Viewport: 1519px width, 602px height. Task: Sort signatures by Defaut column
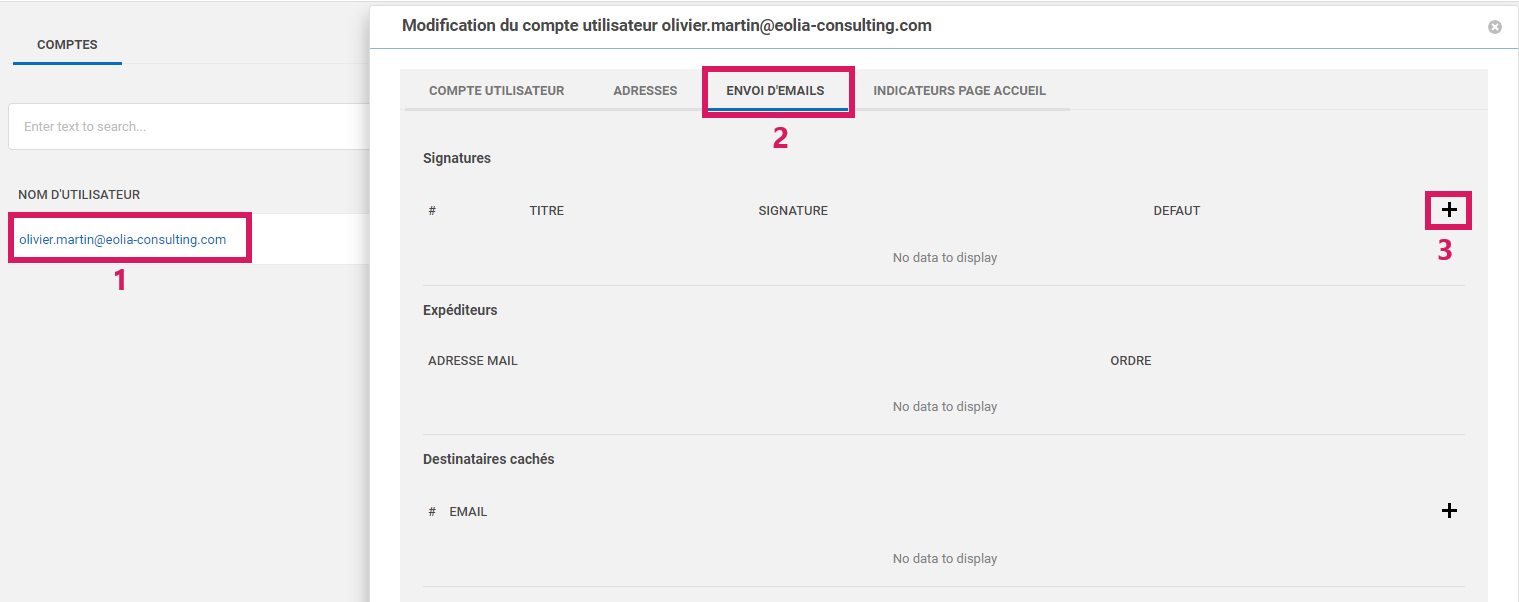(x=1176, y=211)
